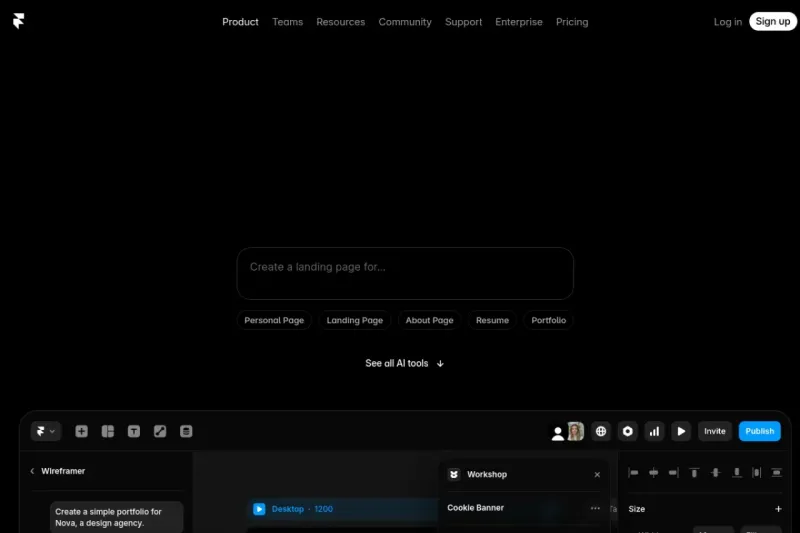The width and height of the screenshot is (800, 533).
Task: Focus the 'Create a landing page for...' prompt field
Action: click(405, 273)
